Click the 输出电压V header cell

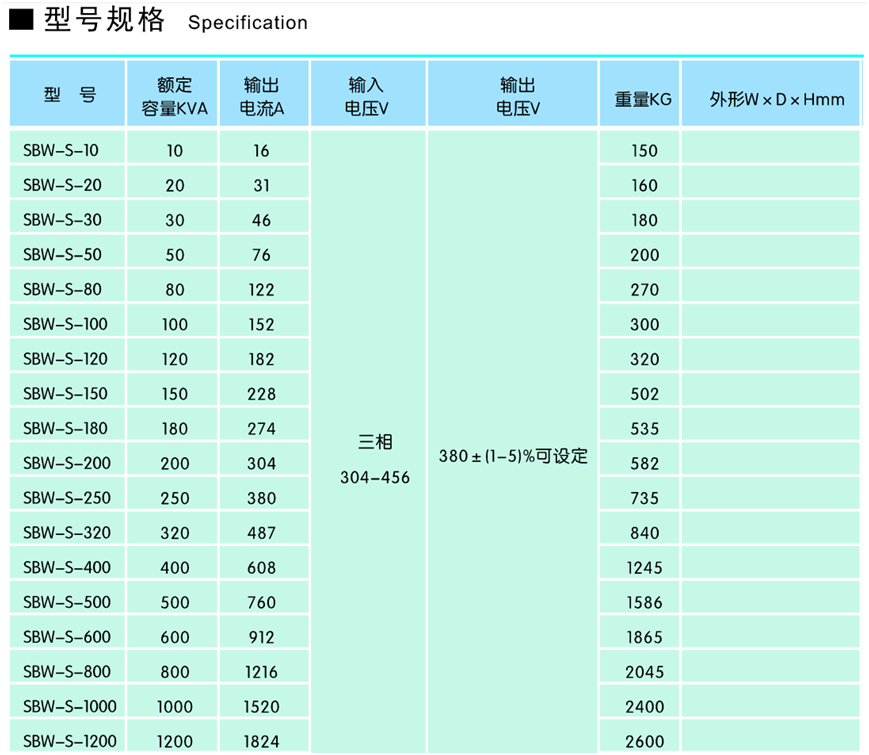(x=512, y=92)
